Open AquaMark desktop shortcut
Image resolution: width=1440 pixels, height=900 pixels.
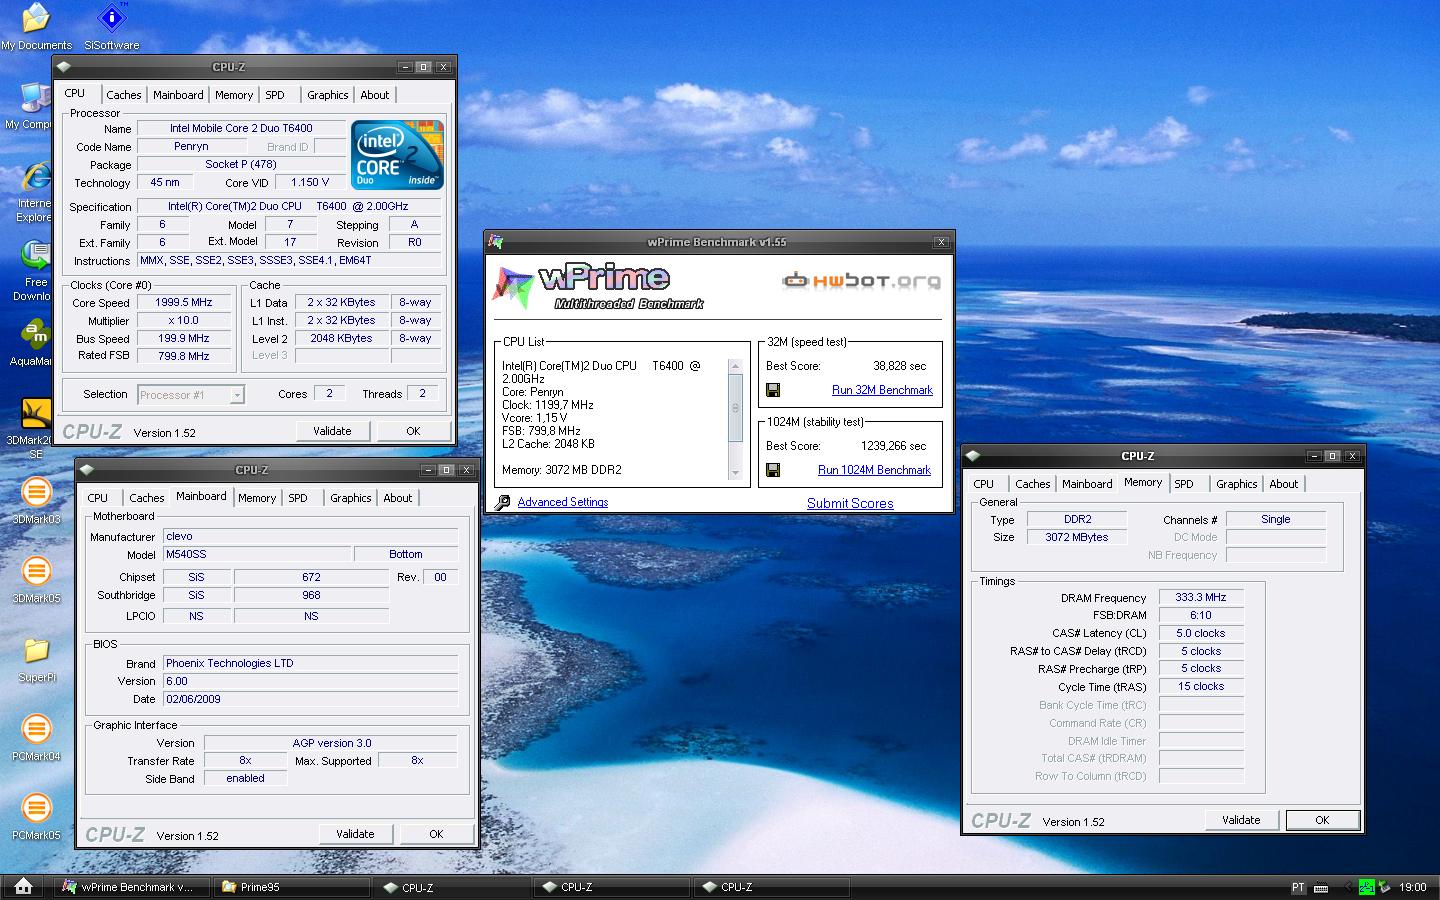pos(36,342)
